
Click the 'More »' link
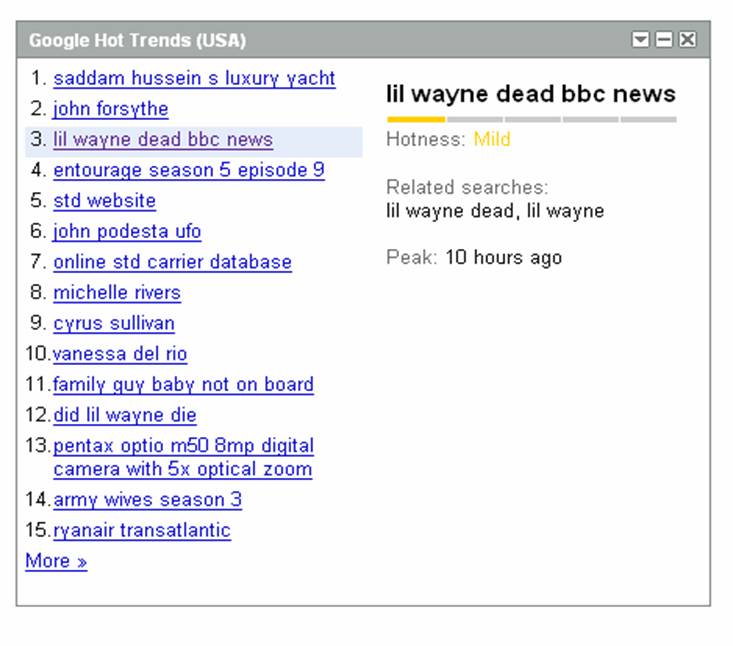coord(56,561)
